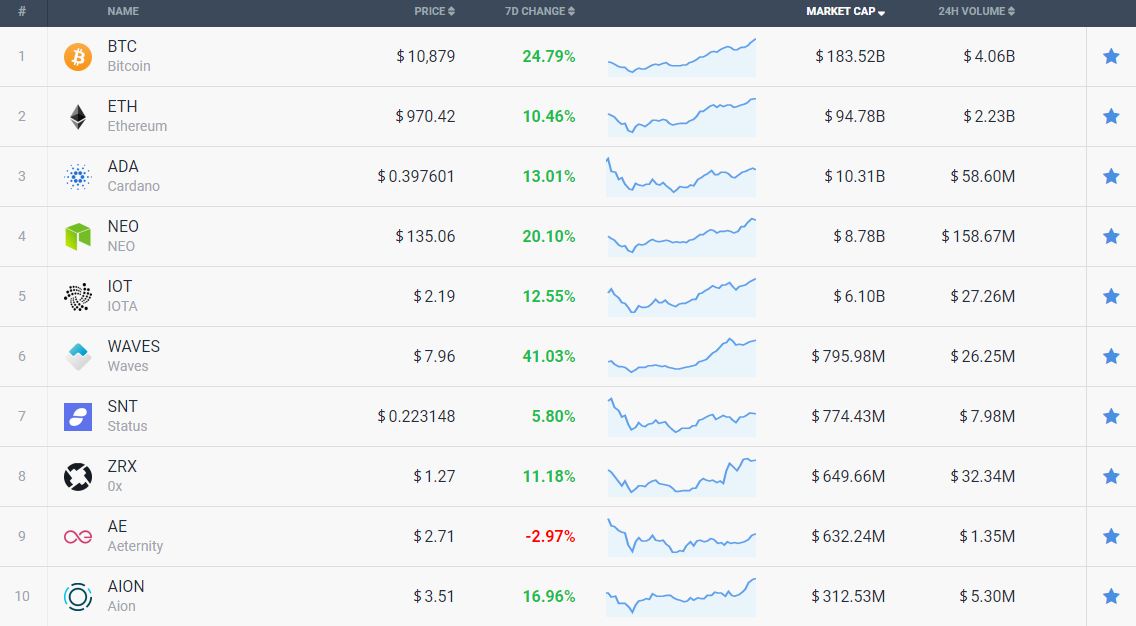The width and height of the screenshot is (1136, 626).
Task: Click the # rank column header
Action: [x=22, y=12]
